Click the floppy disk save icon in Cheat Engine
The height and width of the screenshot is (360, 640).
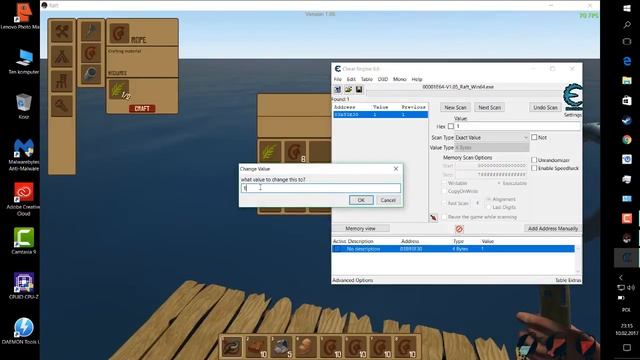coord(359,89)
